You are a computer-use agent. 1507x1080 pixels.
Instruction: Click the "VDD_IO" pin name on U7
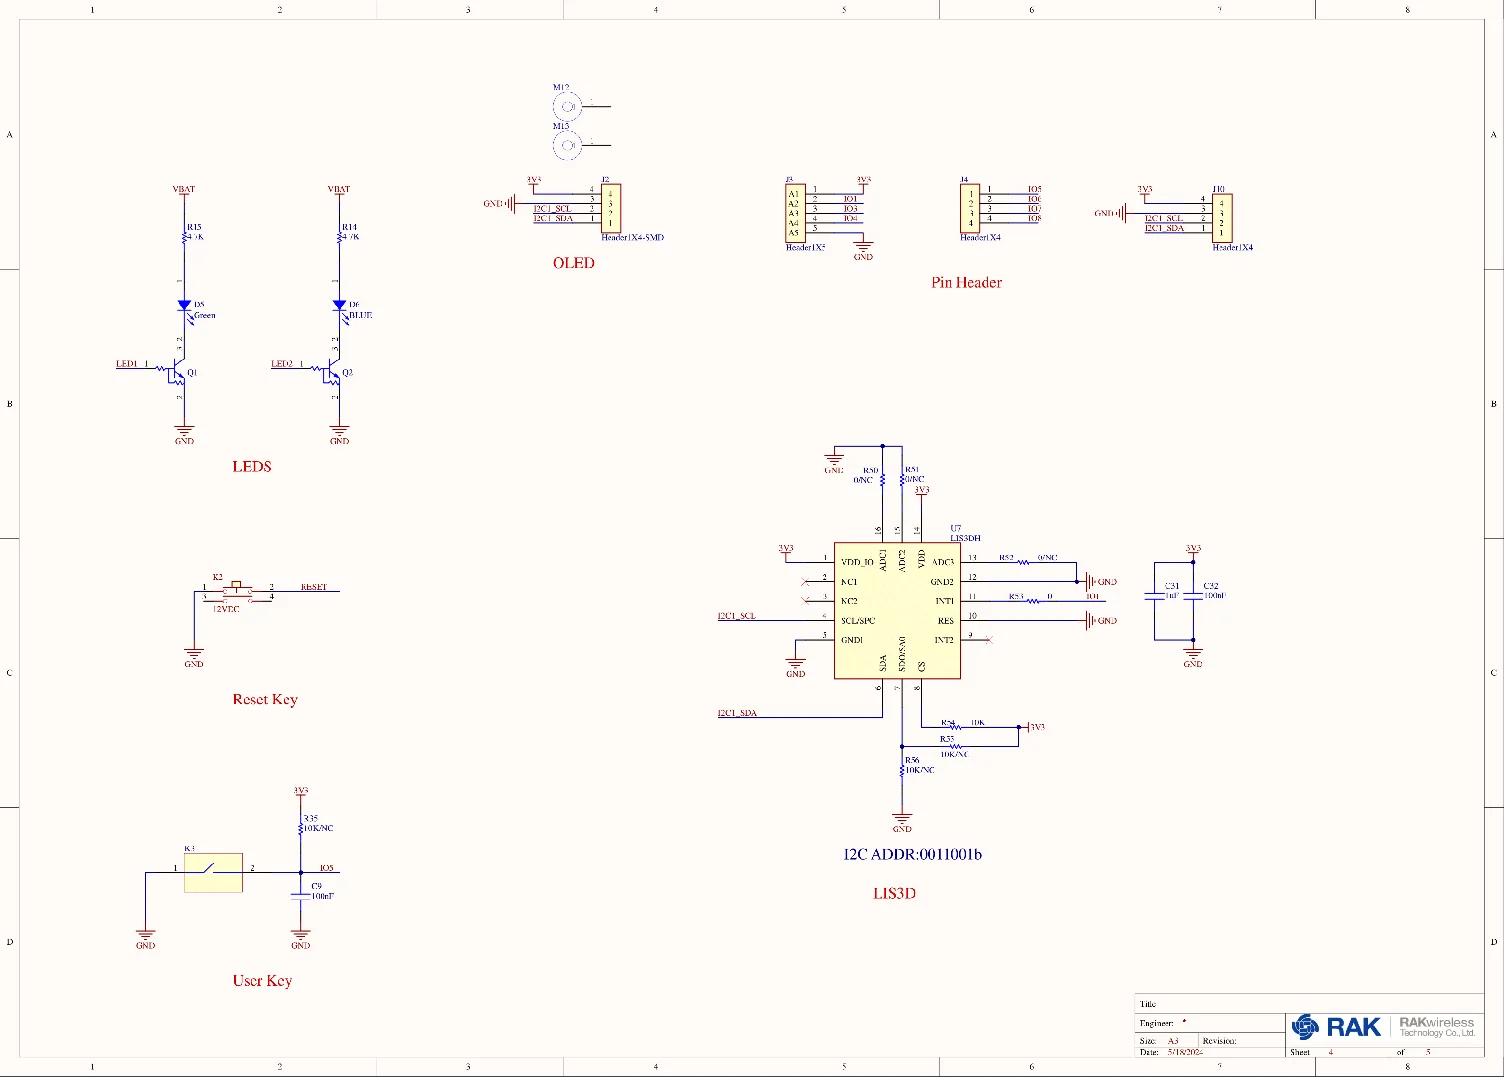857,563
